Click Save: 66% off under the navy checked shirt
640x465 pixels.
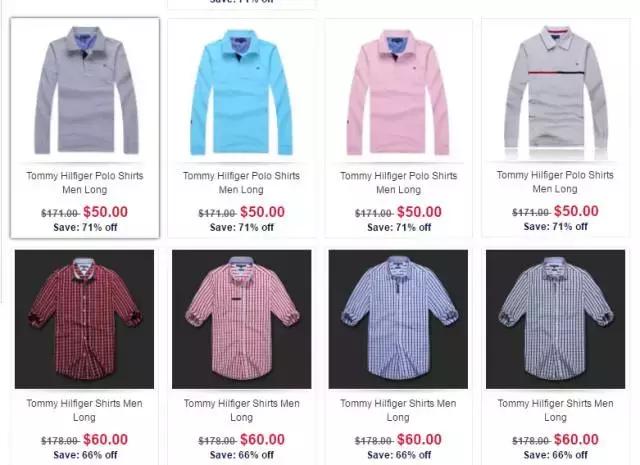[x=556, y=455]
